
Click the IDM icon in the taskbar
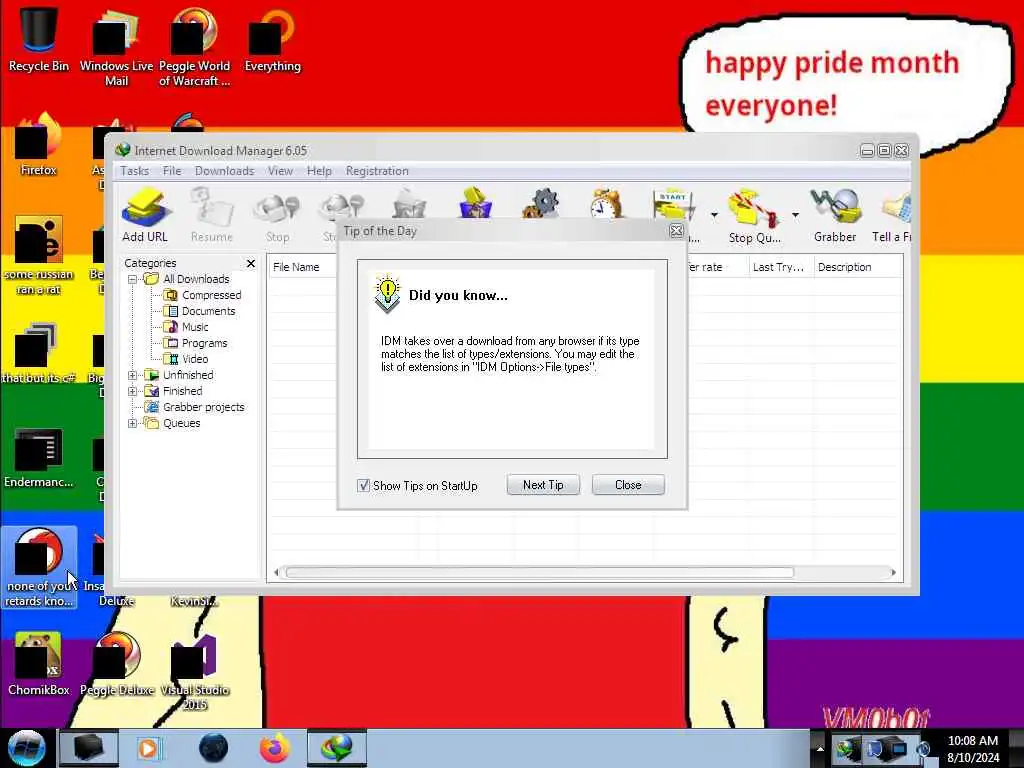336,748
